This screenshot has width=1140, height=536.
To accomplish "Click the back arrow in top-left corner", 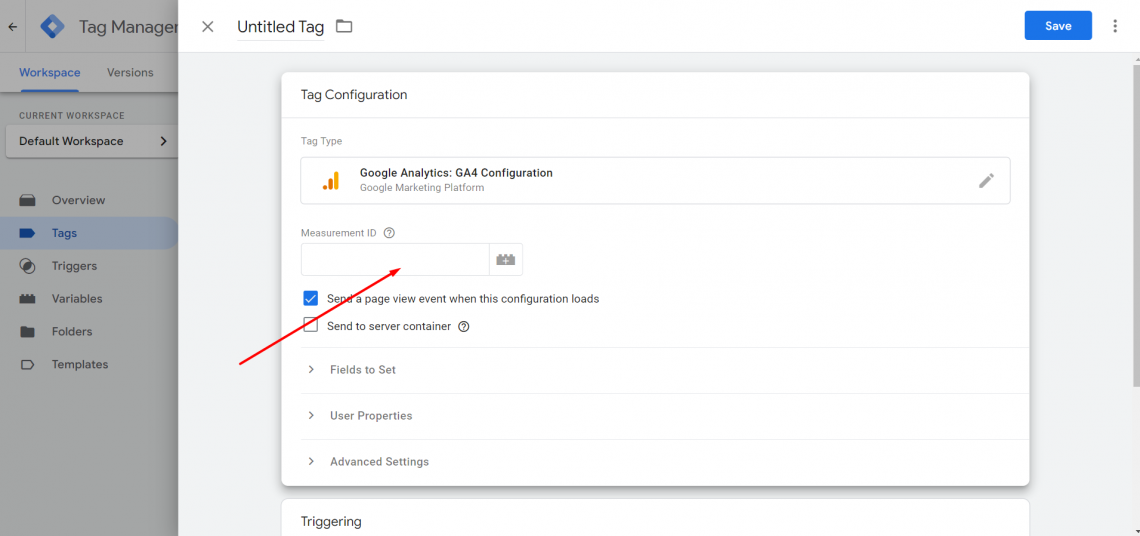I will pyautogui.click(x=12, y=27).
